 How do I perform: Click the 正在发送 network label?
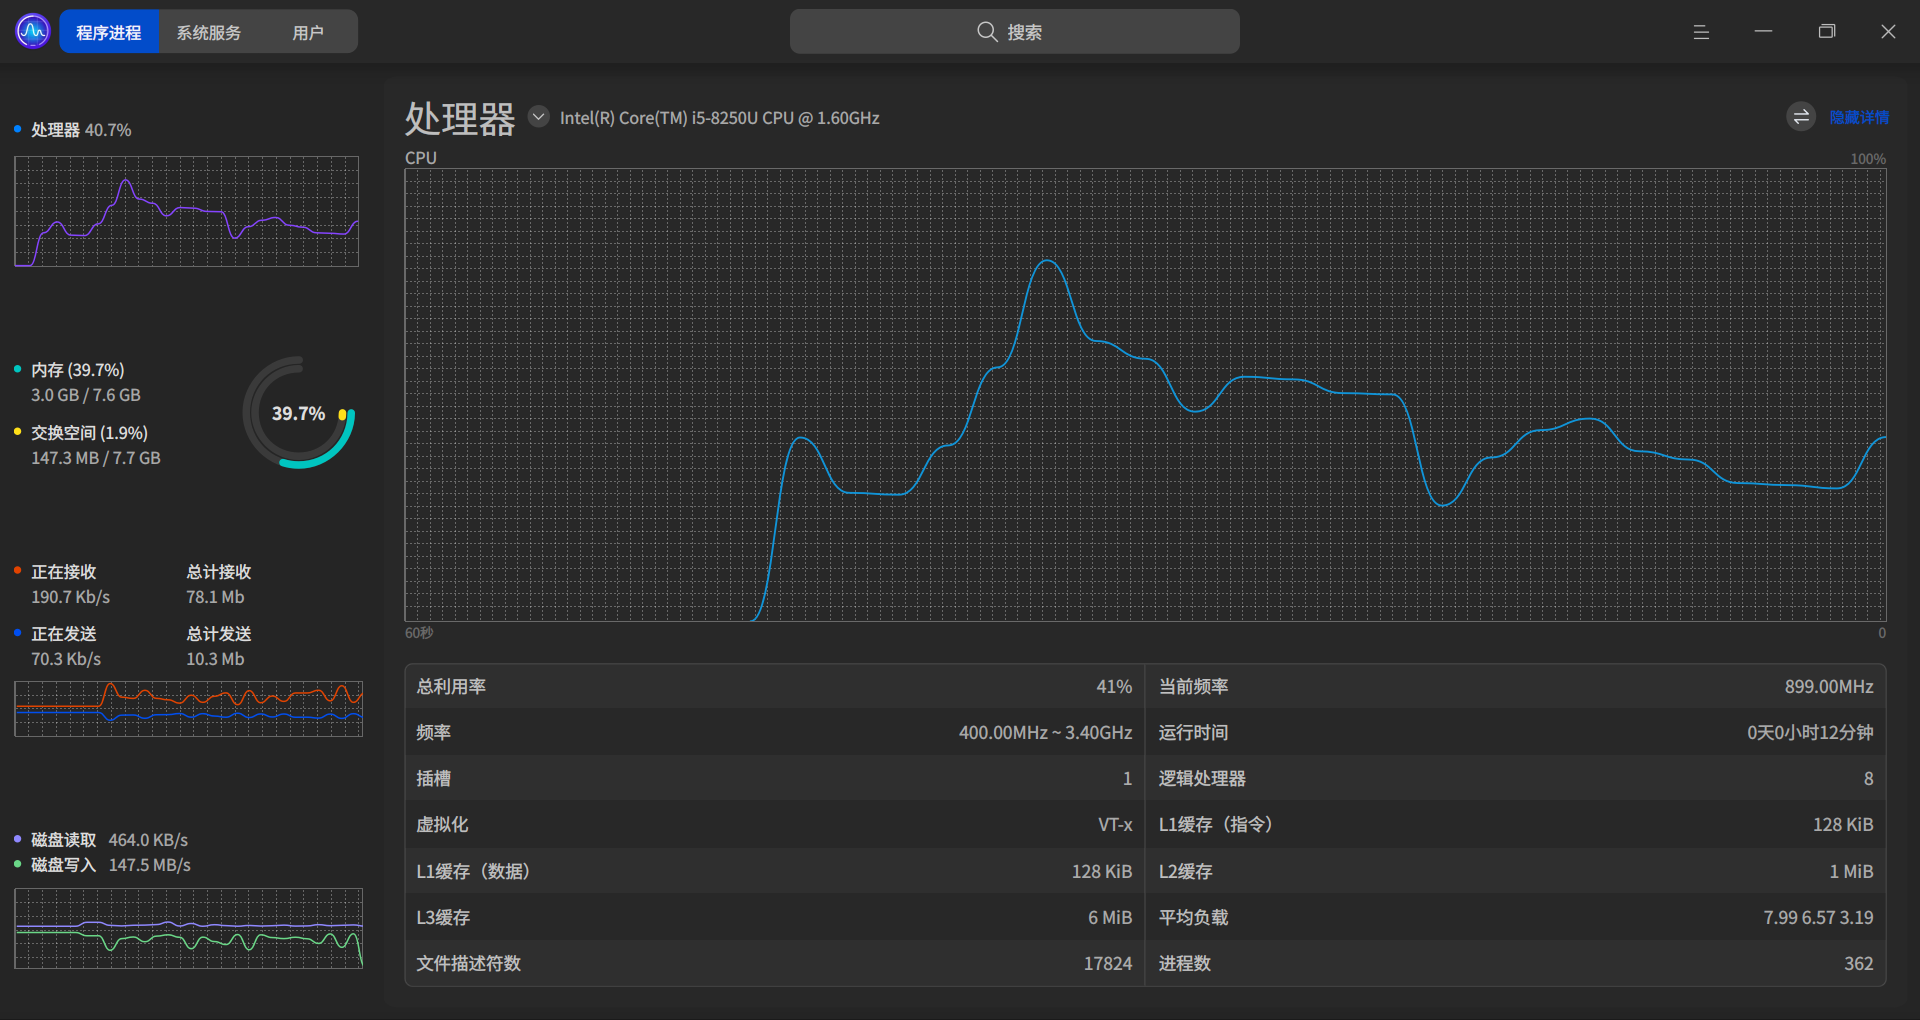63,634
